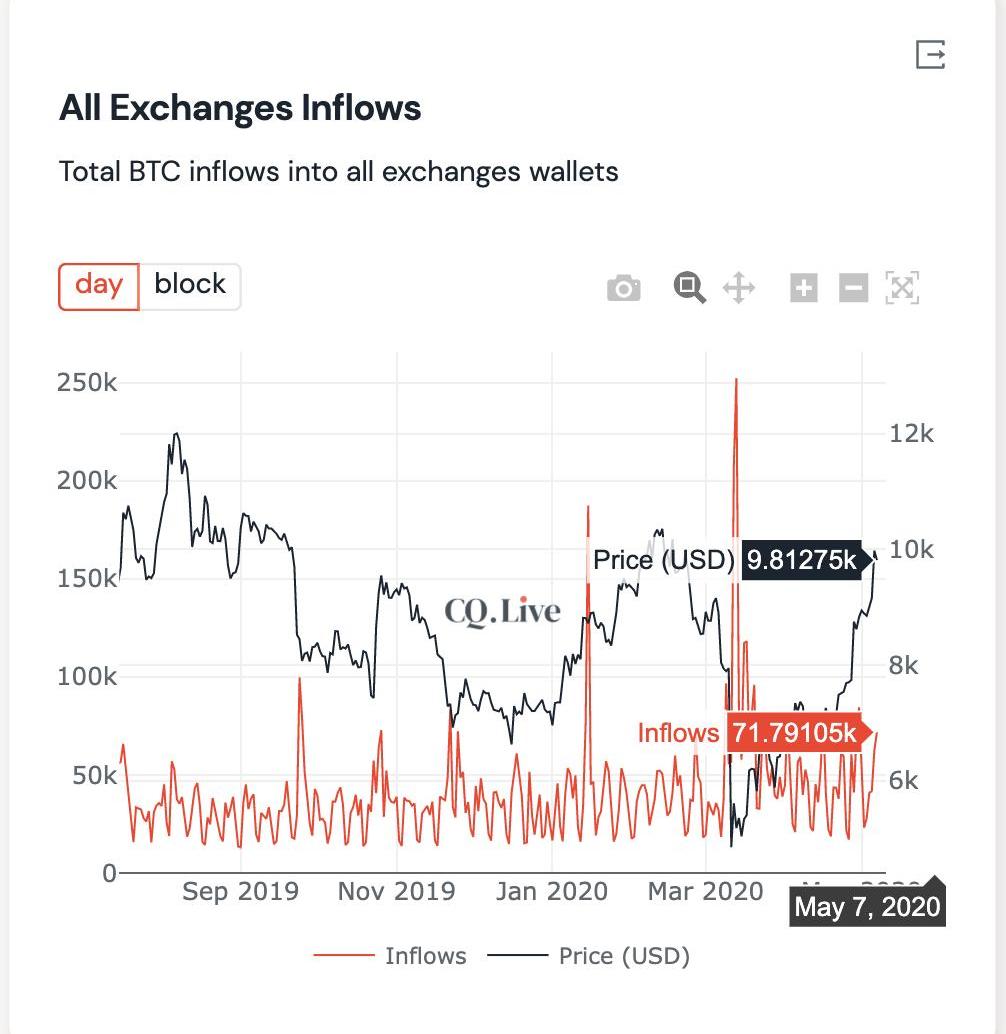Viewport: 1006px width, 1034px height.
Task: Switch to the block view
Action: (x=190, y=286)
